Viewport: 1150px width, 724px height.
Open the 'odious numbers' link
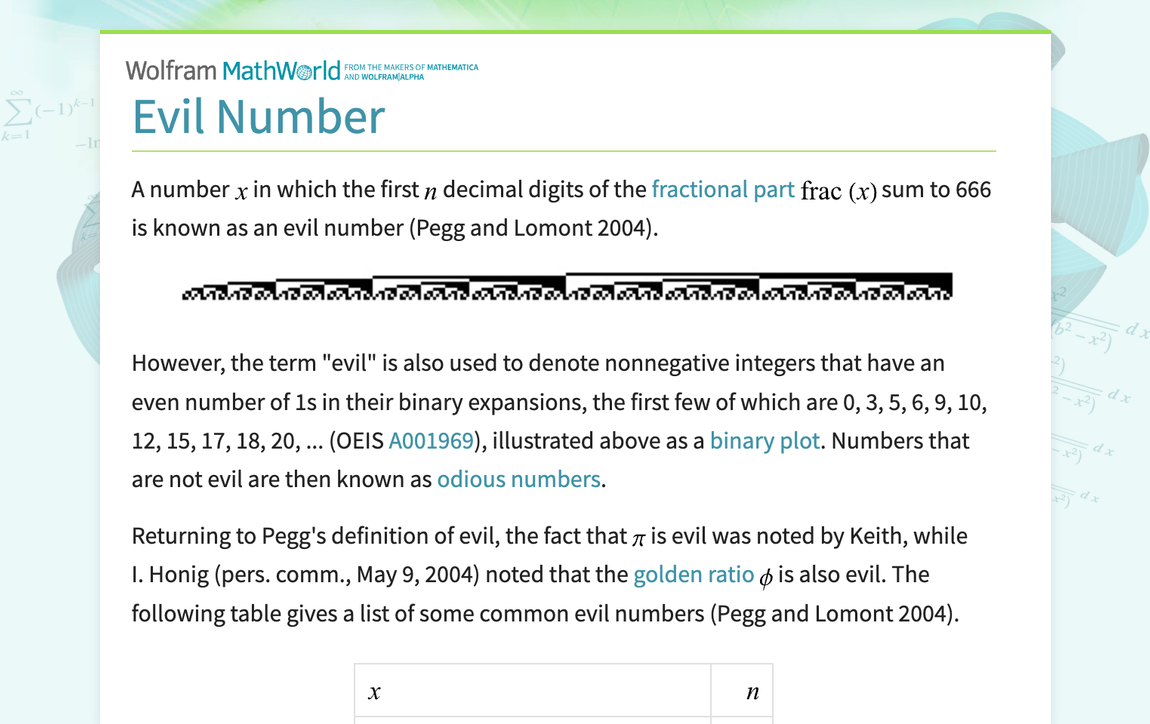(x=519, y=480)
